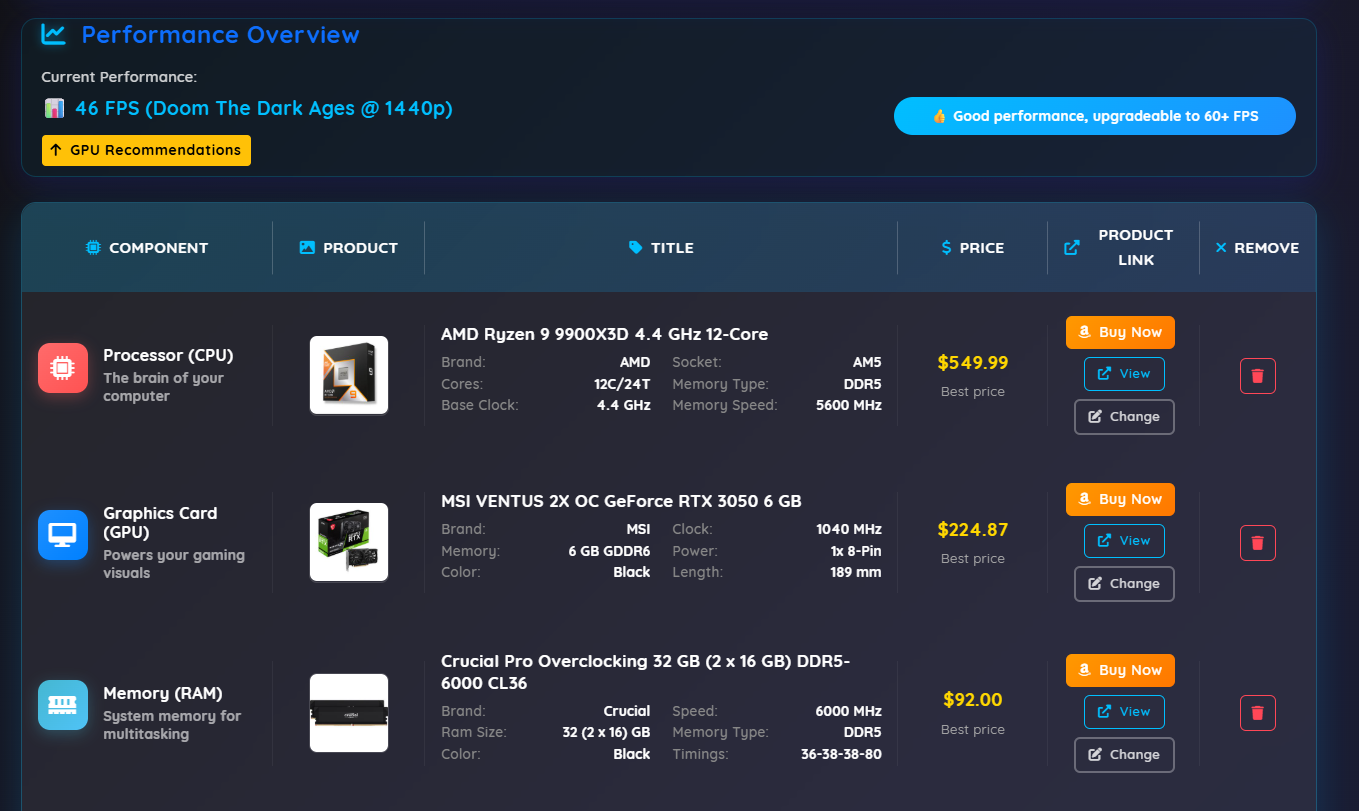Click the Performance Overview chart icon
This screenshot has height=811, width=1359.
52,34
